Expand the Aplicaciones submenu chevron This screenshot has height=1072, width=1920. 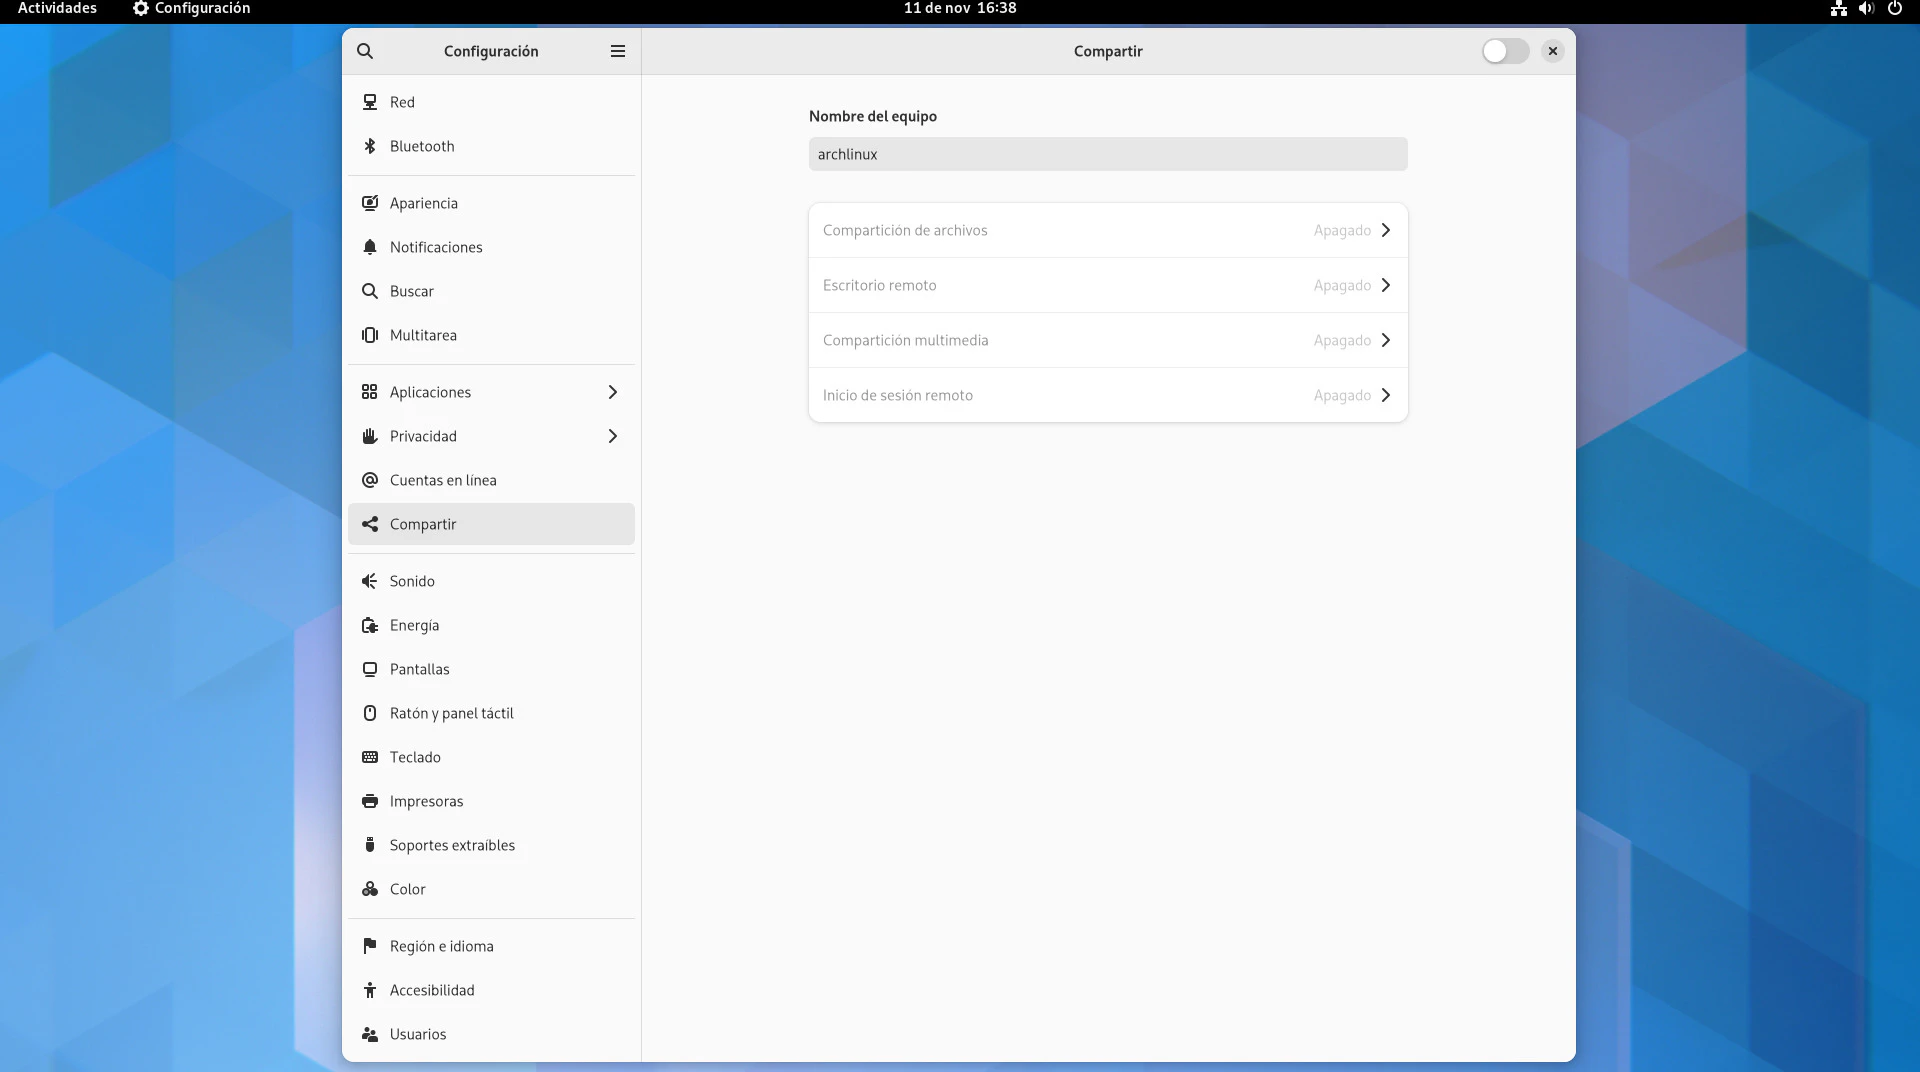613,392
